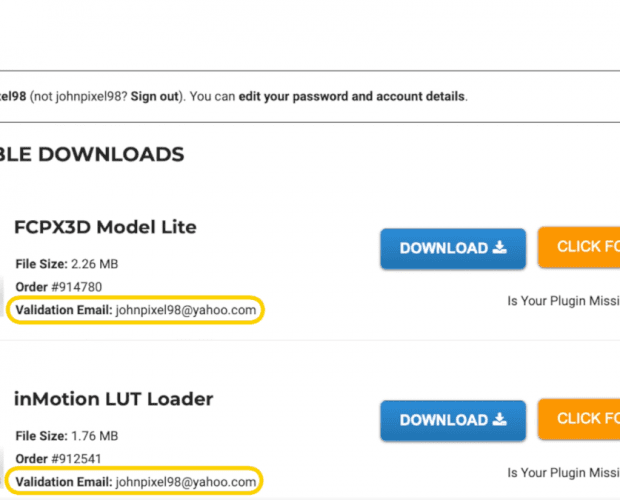Click 'Is Your Plugin Missing' under FCPX3D row
The image size is (620, 500).
point(564,301)
